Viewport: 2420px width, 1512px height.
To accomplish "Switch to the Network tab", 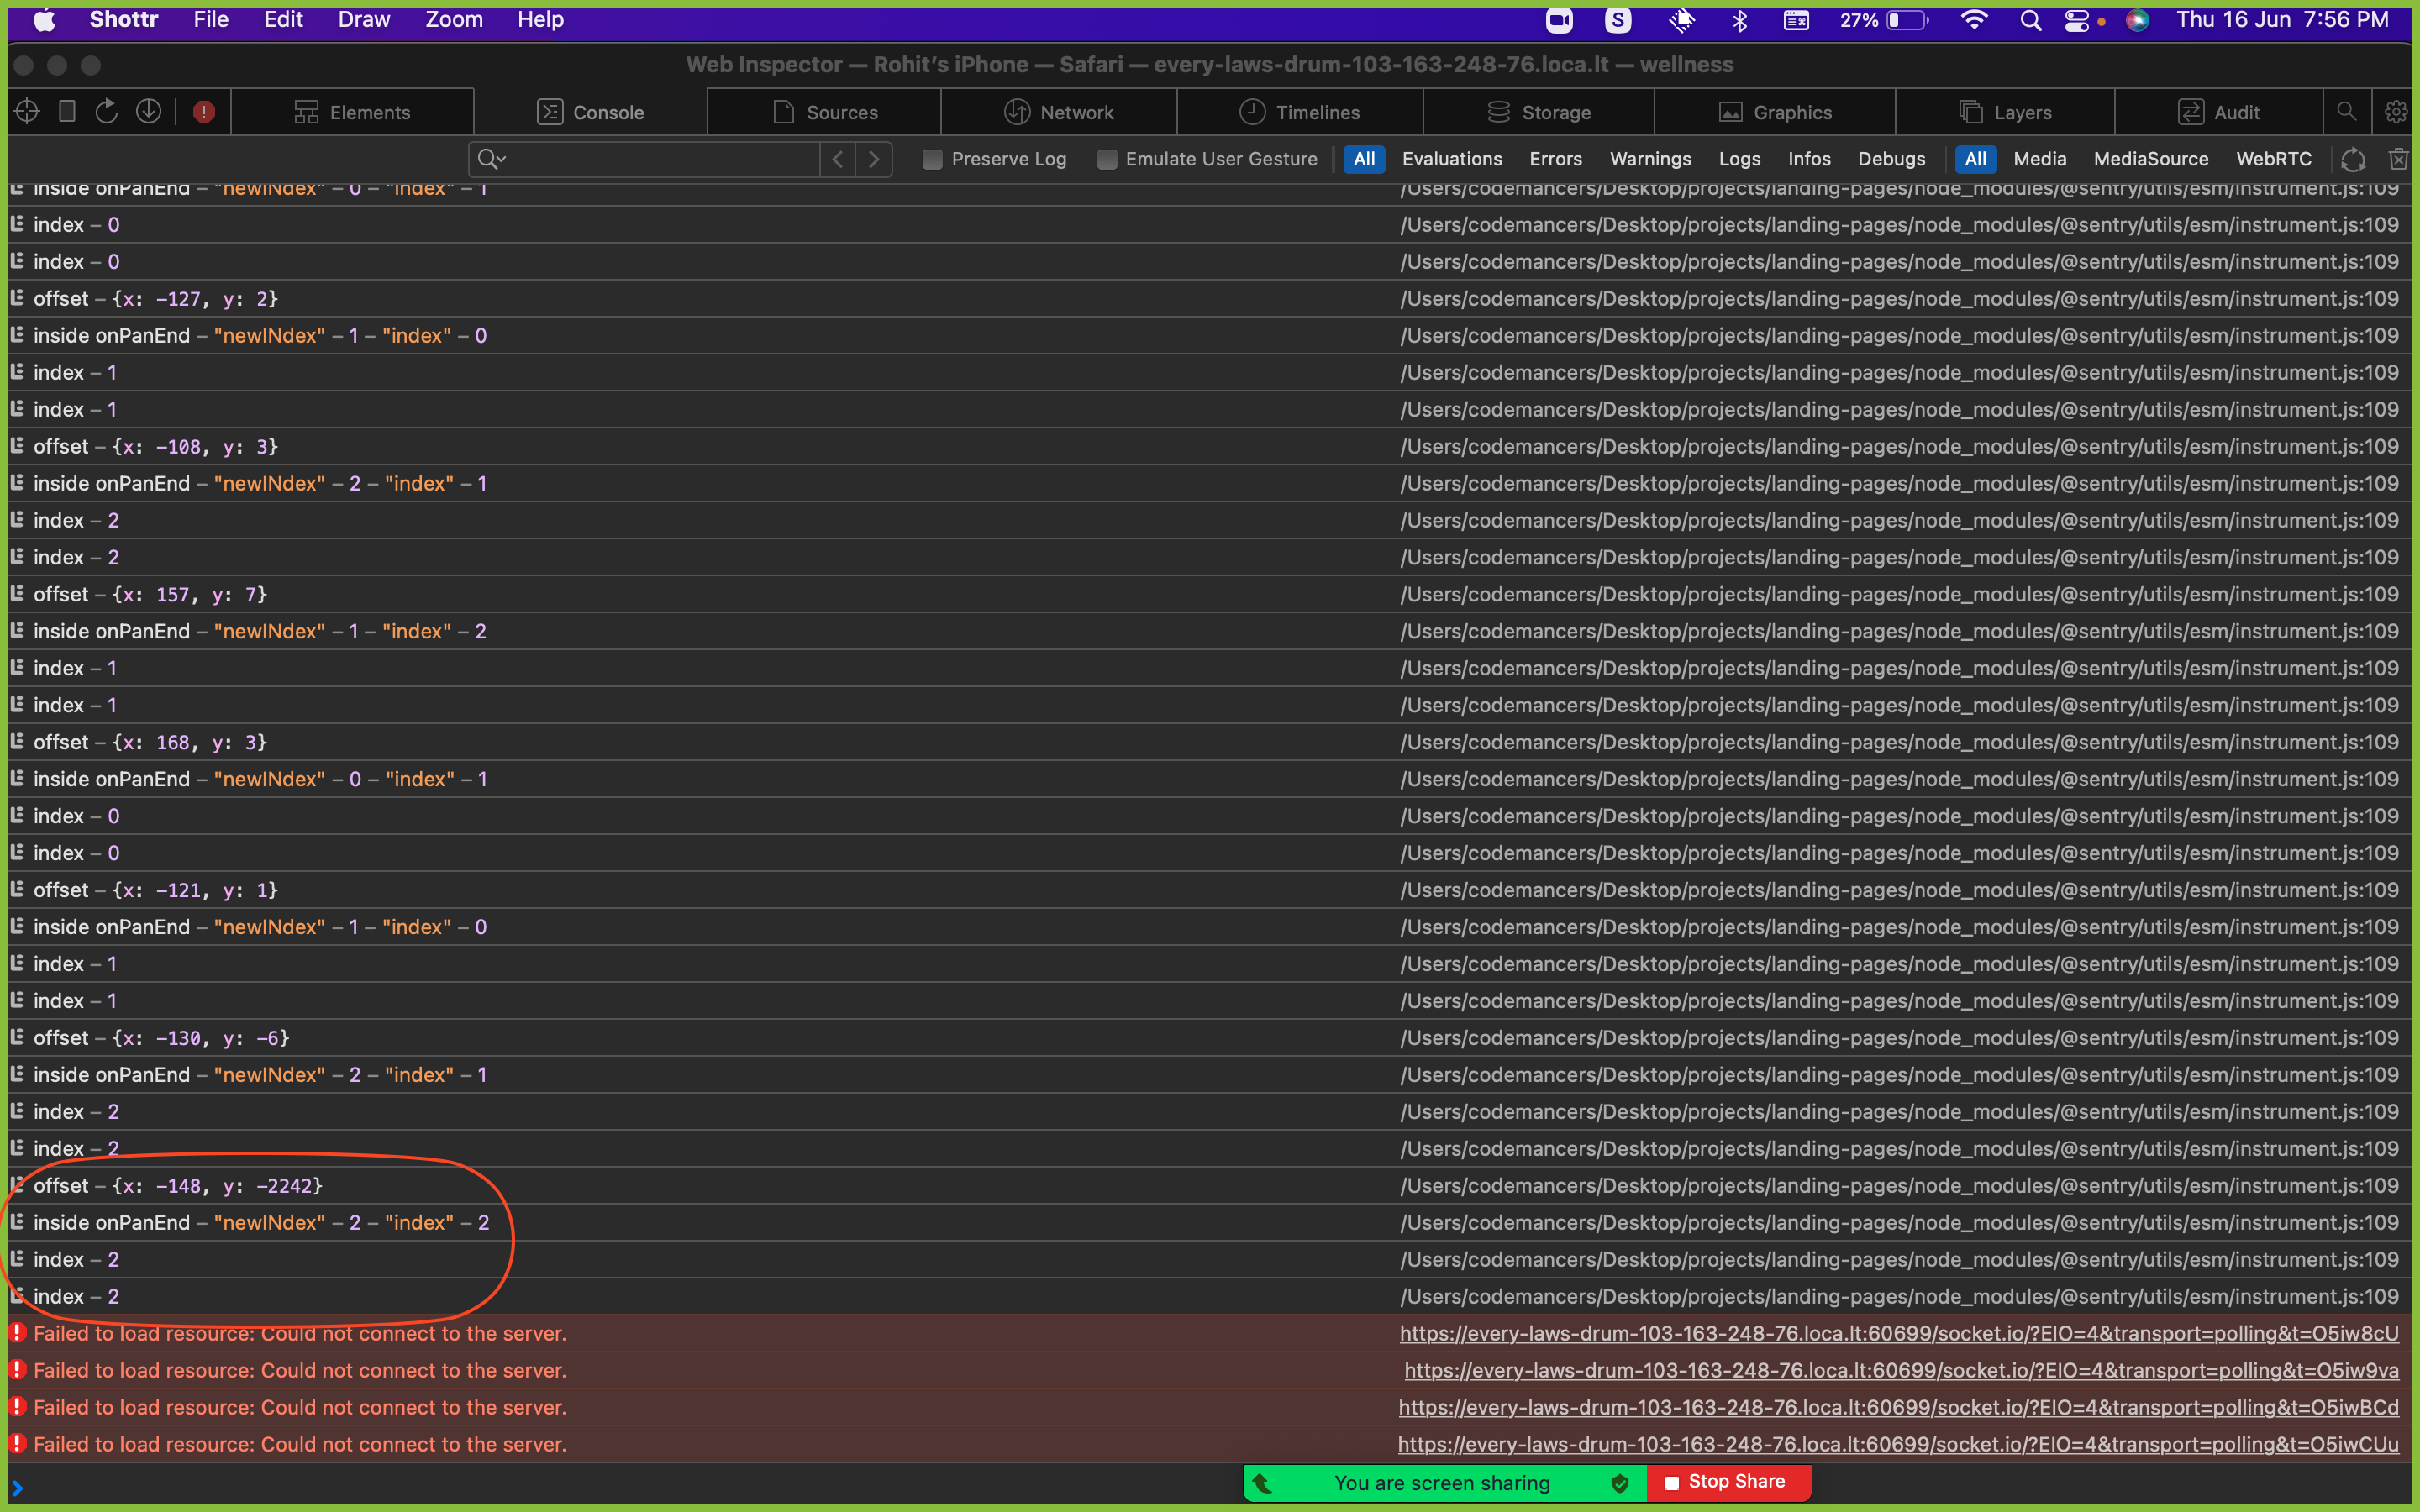I will point(1058,111).
